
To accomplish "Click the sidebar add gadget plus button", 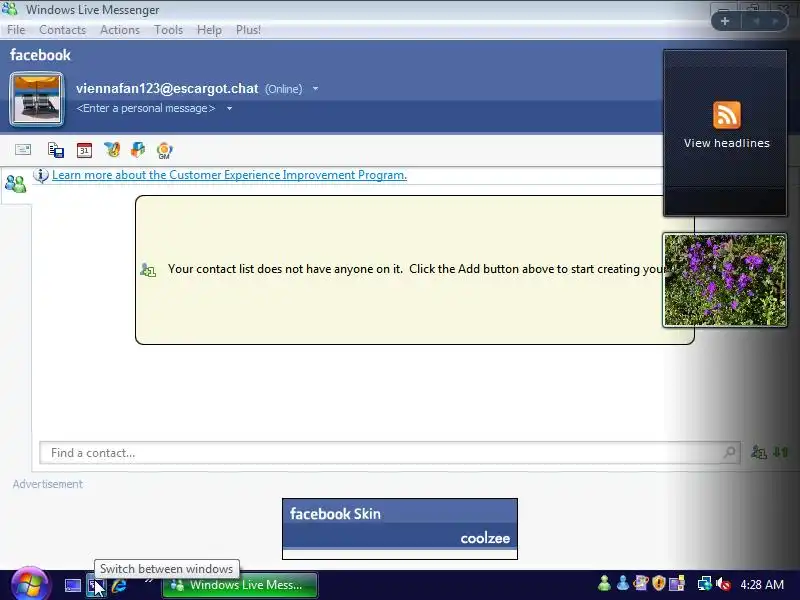I will coord(725,21).
